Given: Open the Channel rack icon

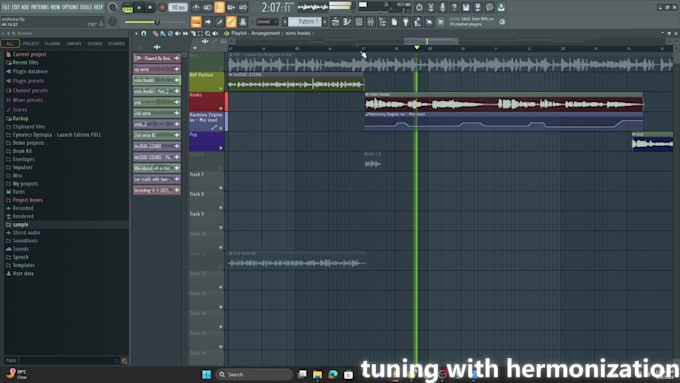Looking at the screenshot, I should coord(359,22).
